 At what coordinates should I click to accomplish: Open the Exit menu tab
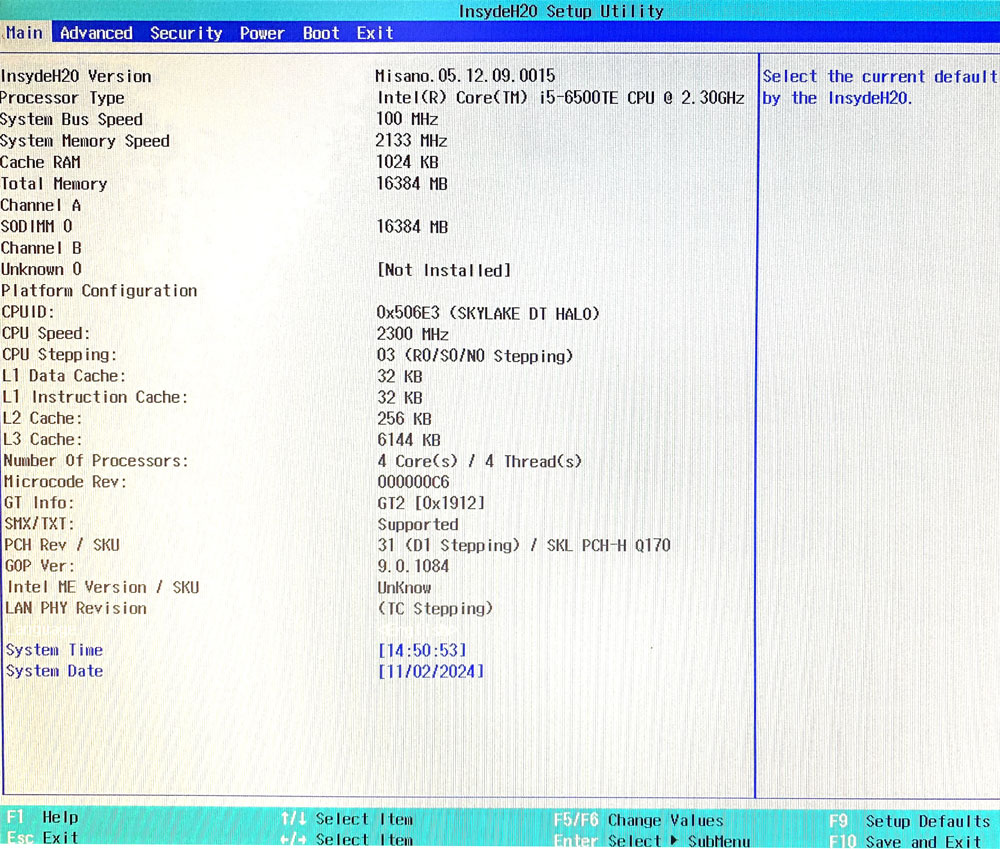[x=375, y=33]
